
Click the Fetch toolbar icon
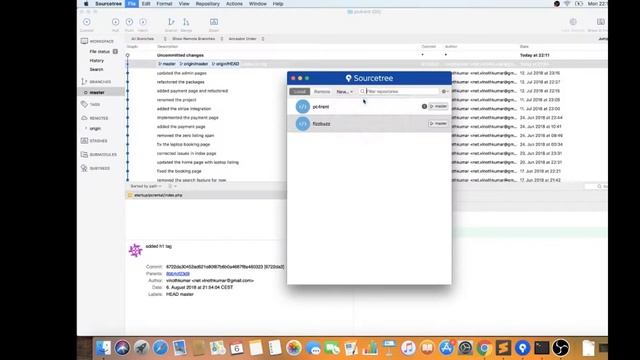[143, 22]
